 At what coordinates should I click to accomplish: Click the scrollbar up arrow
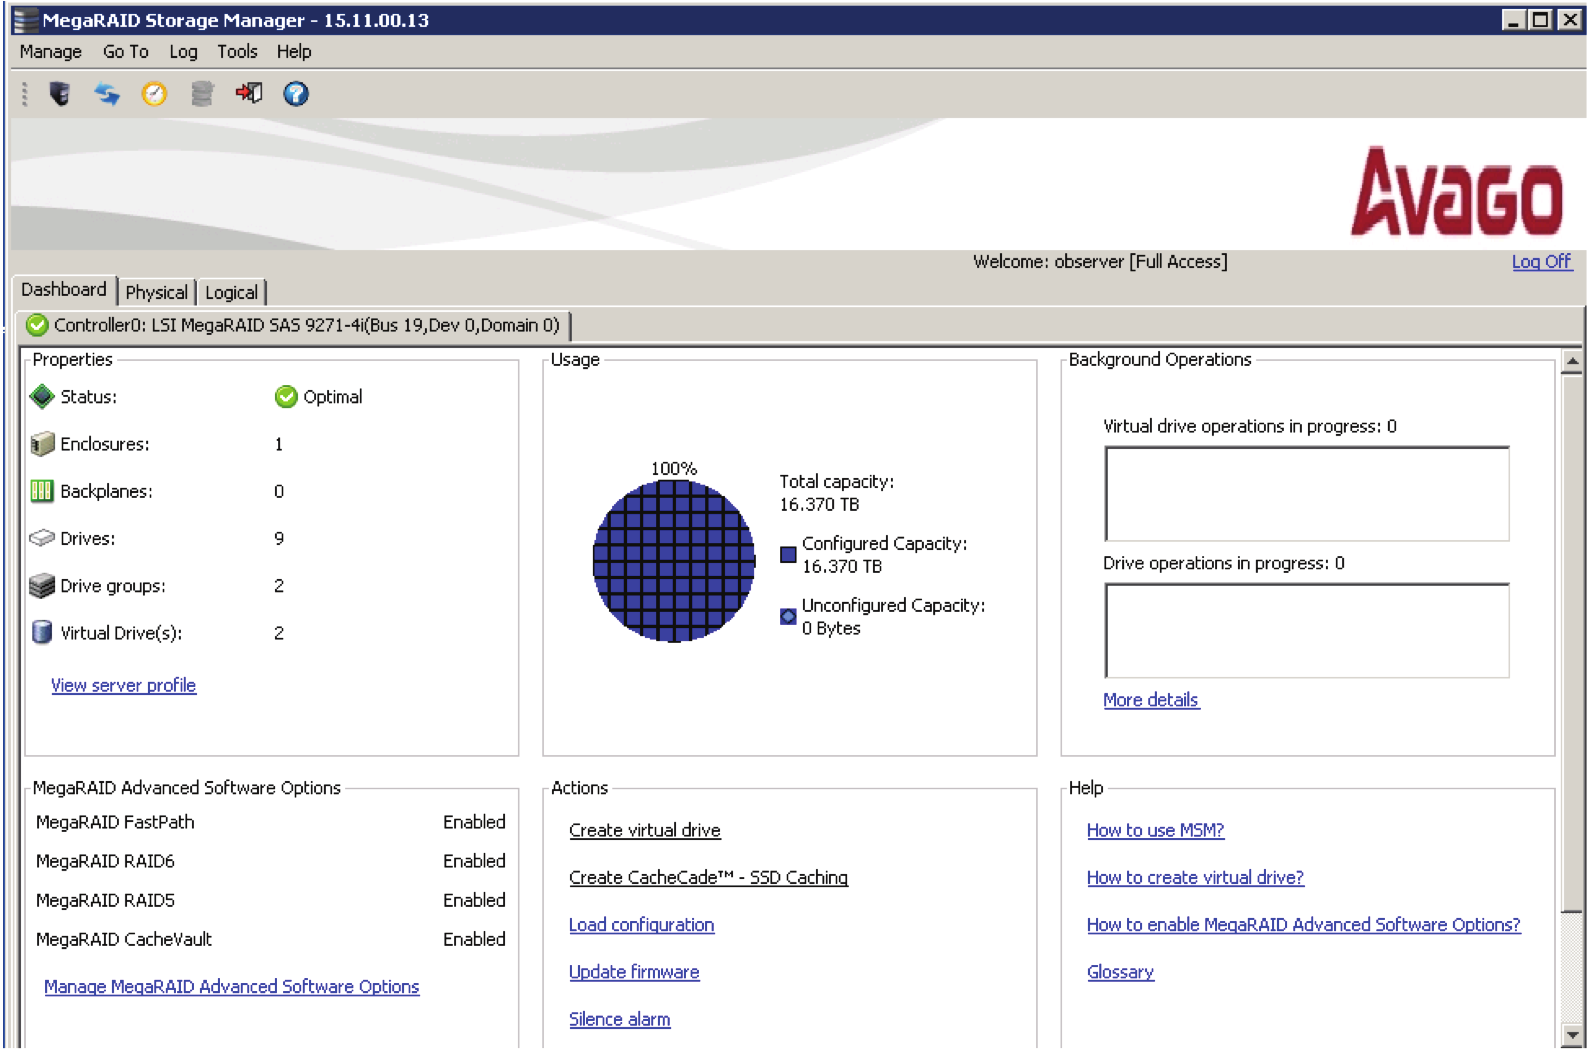coord(1572,362)
